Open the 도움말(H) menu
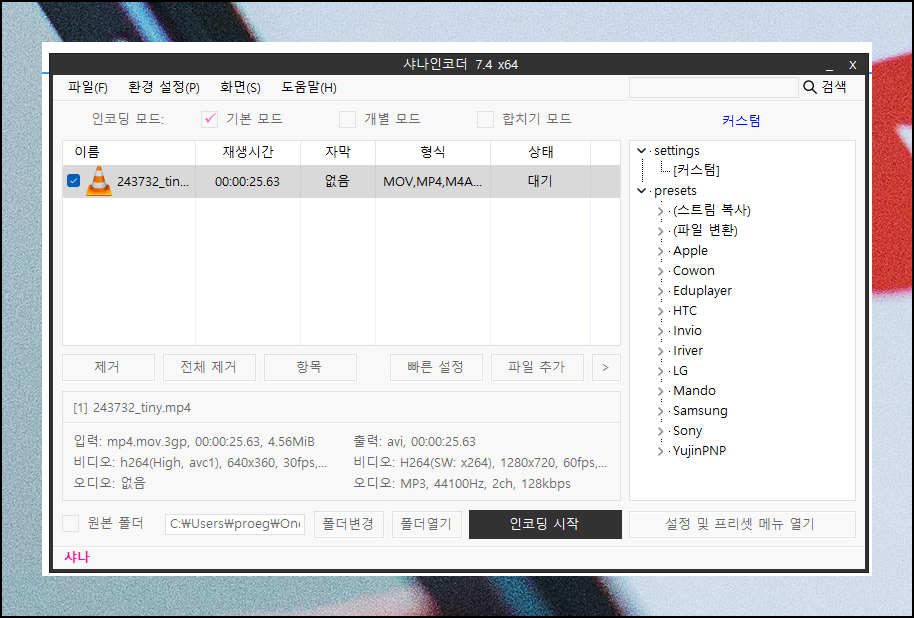This screenshot has width=914, height=618. click(309, 87)
